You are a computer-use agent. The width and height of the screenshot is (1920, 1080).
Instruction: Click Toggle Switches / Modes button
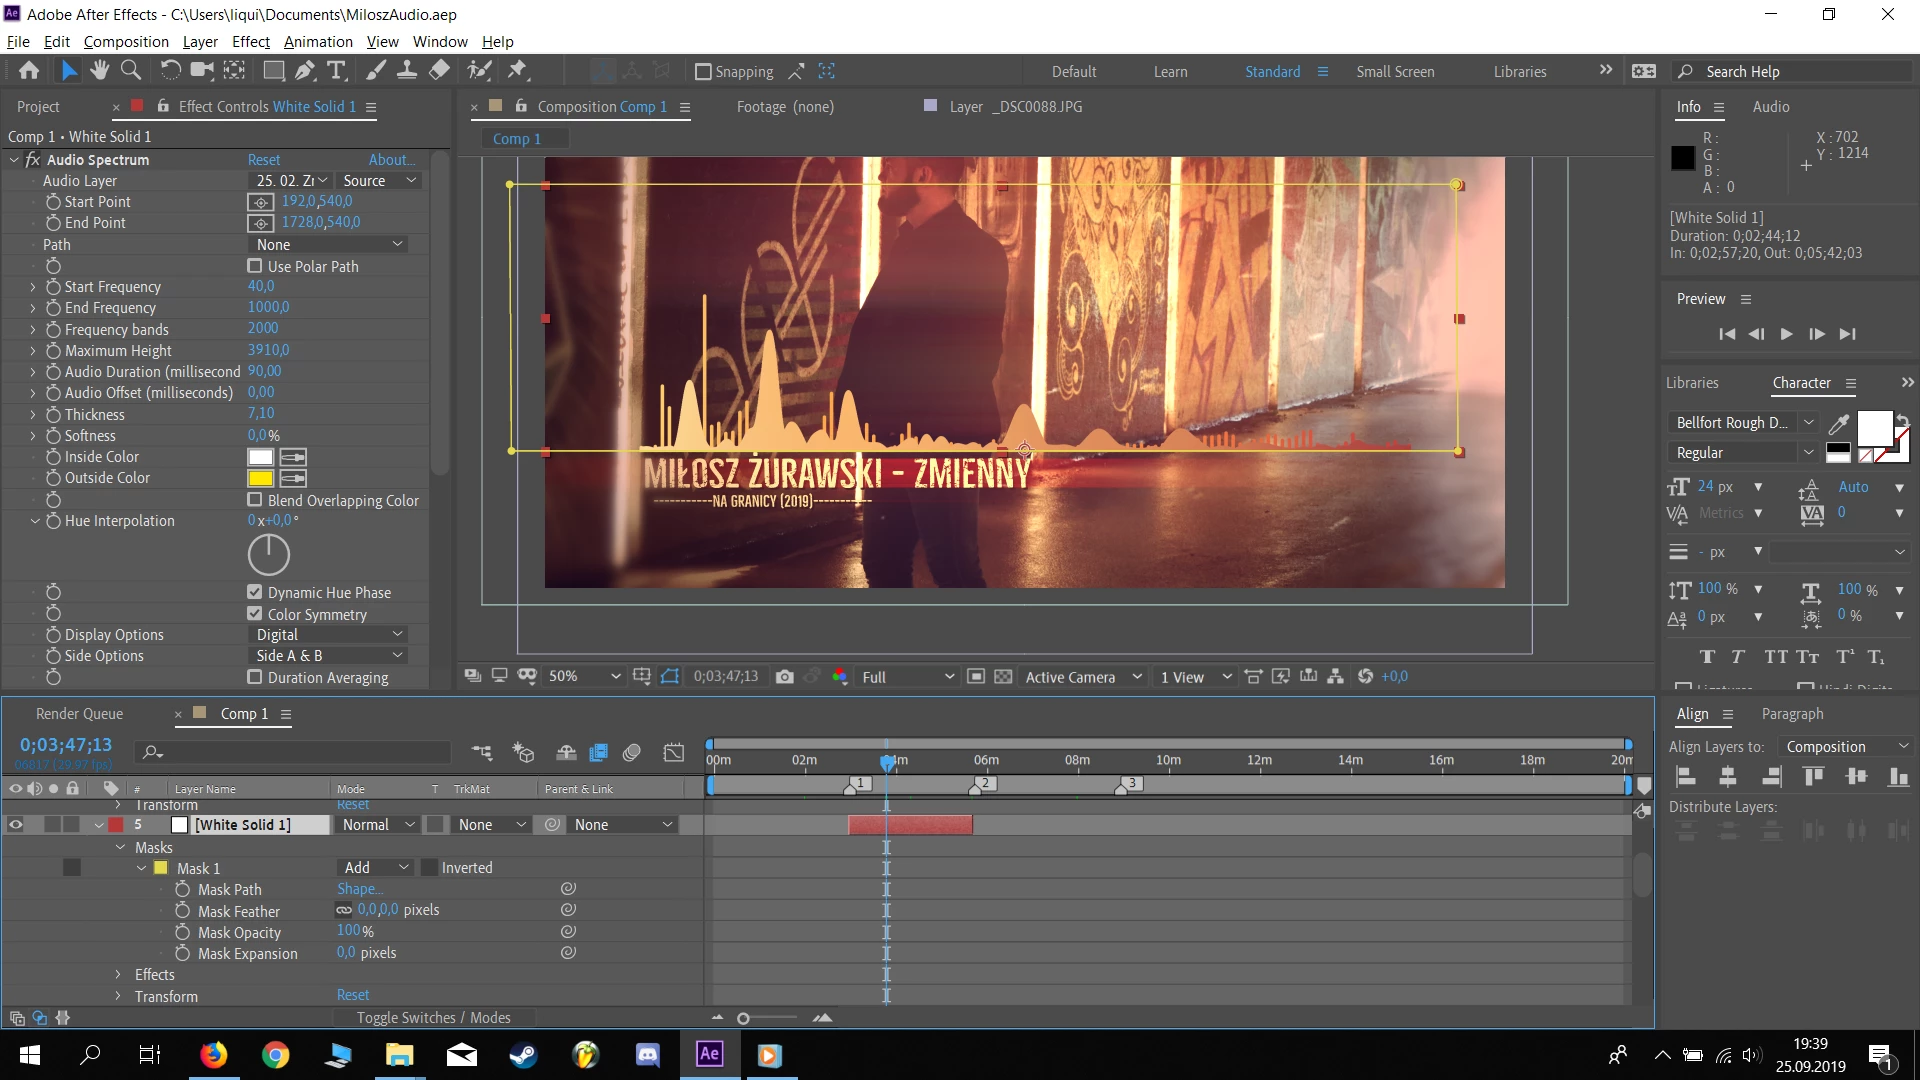pyautogui.click(x=433, y=1018)
